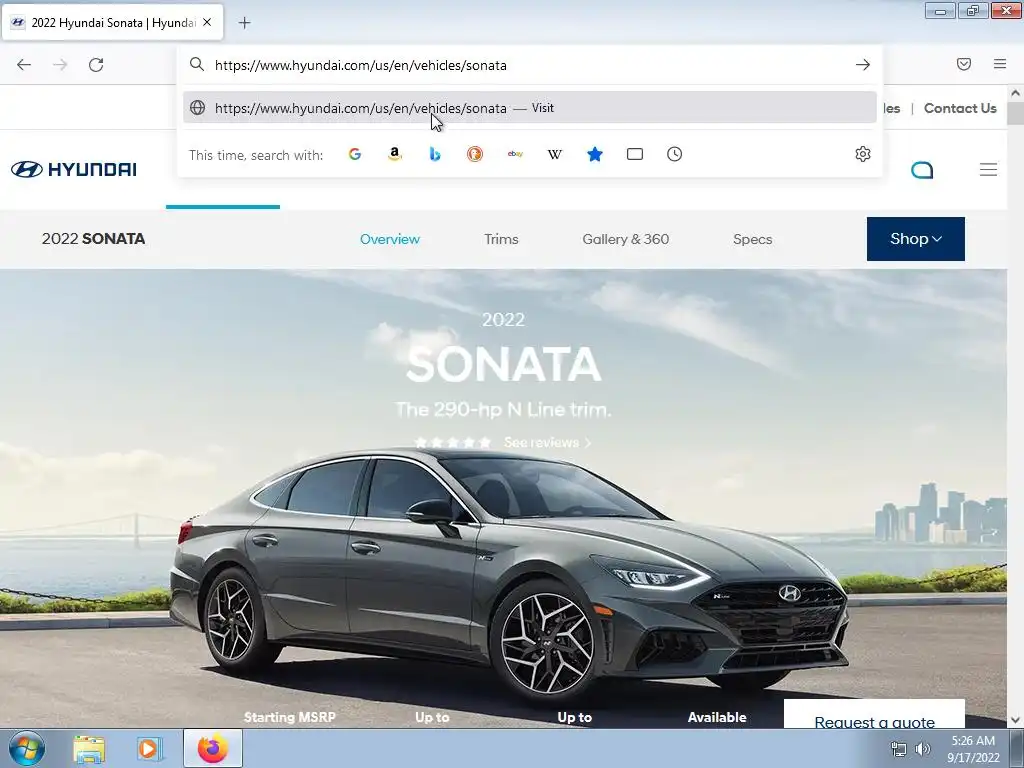Click the five-star rating display
1024x768 pixels.
tap(453, 443)
